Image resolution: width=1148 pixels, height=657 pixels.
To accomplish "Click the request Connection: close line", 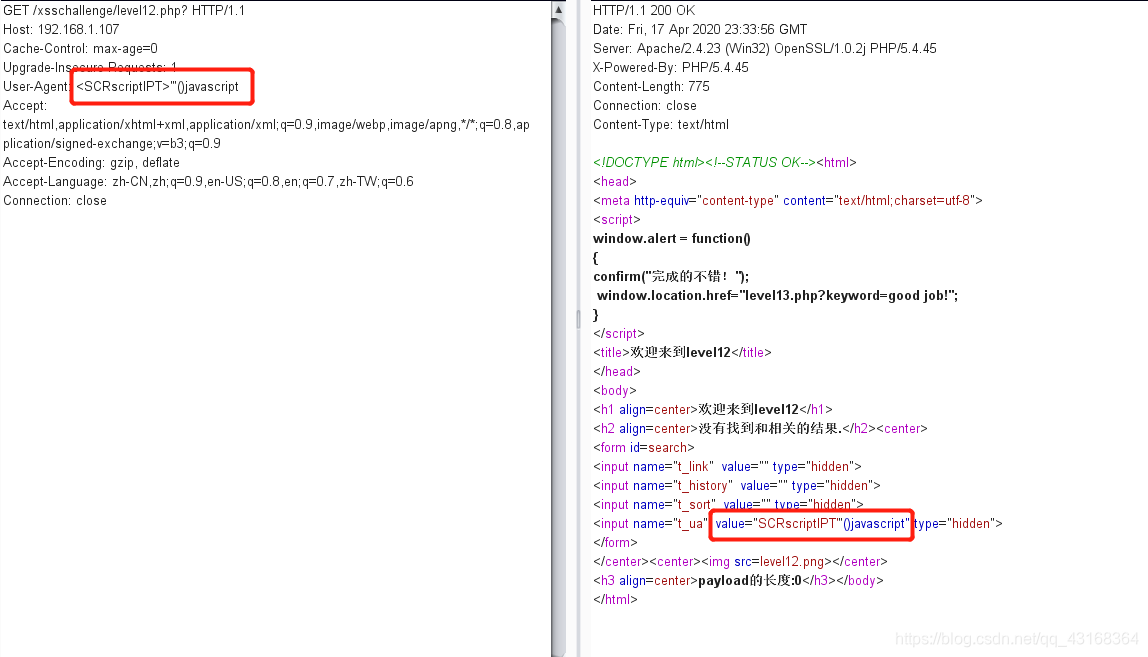I will (x=55, y=201).
